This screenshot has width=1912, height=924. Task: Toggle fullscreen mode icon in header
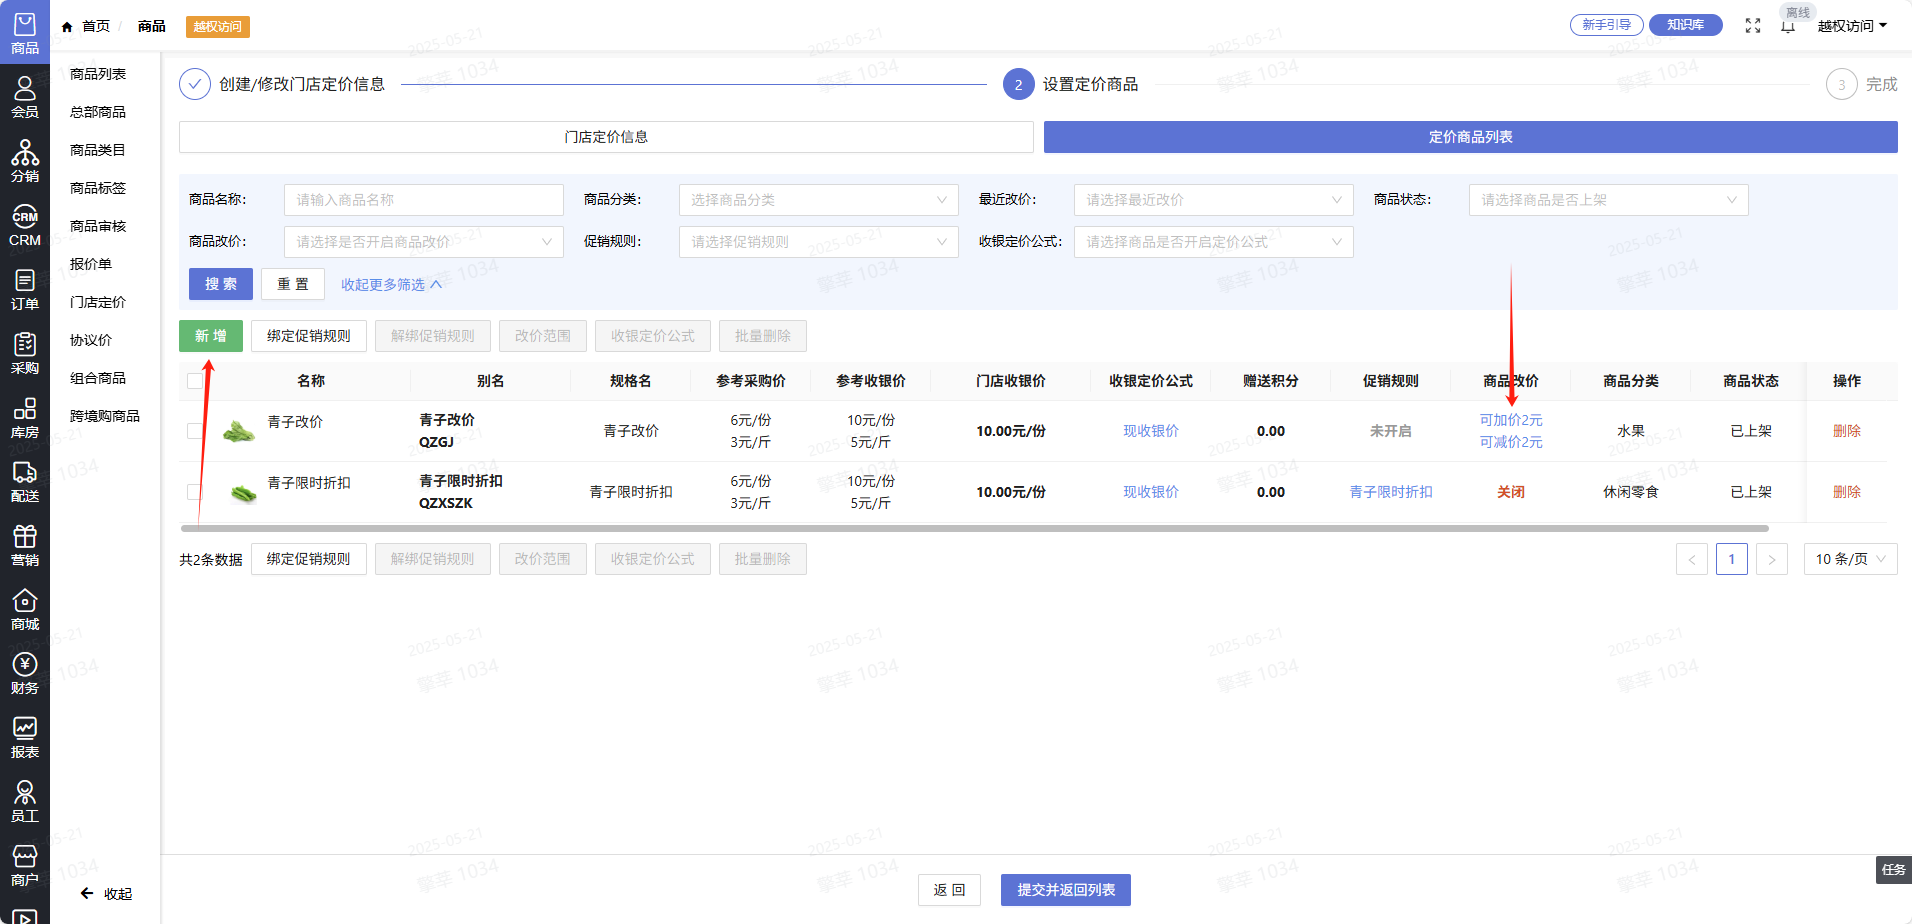(x=1753, y=26)
